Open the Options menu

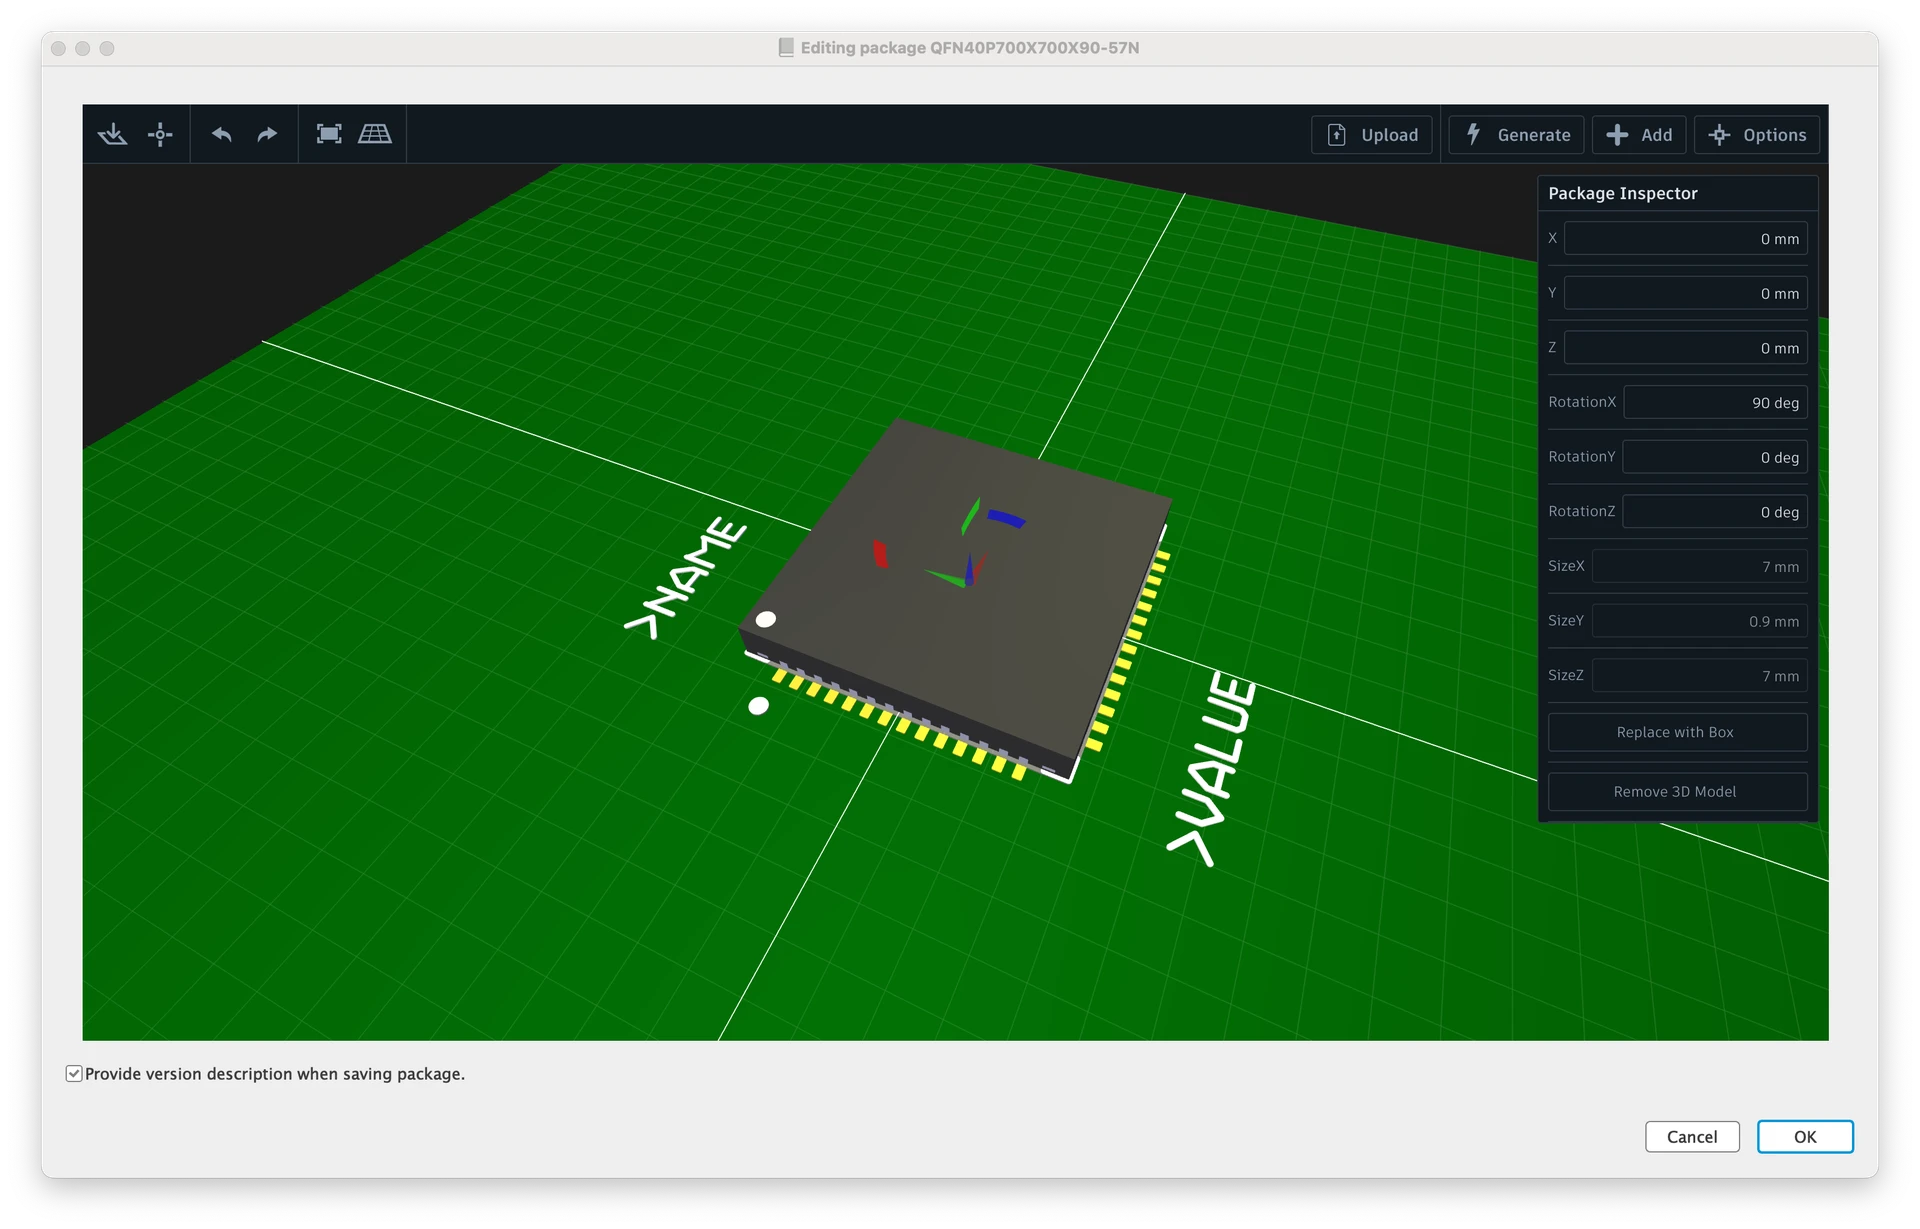pyautogui.click(x=1757, y=135)
